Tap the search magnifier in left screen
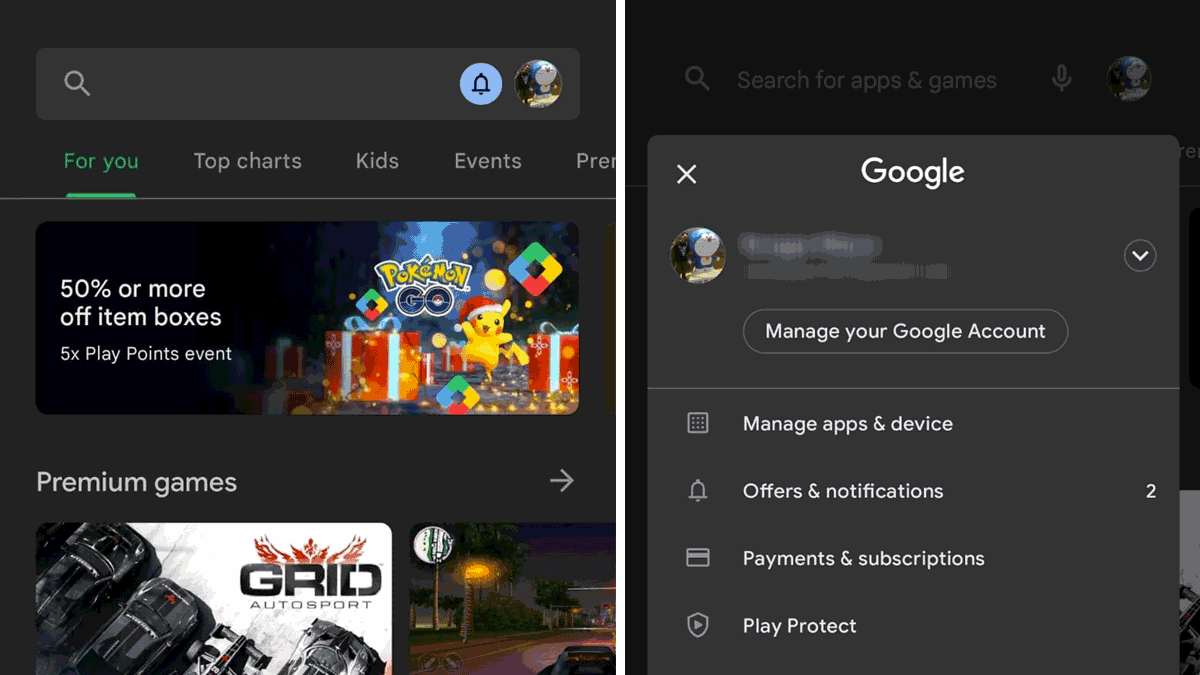The image size is (1200, 675). click(x=77, y=83)
